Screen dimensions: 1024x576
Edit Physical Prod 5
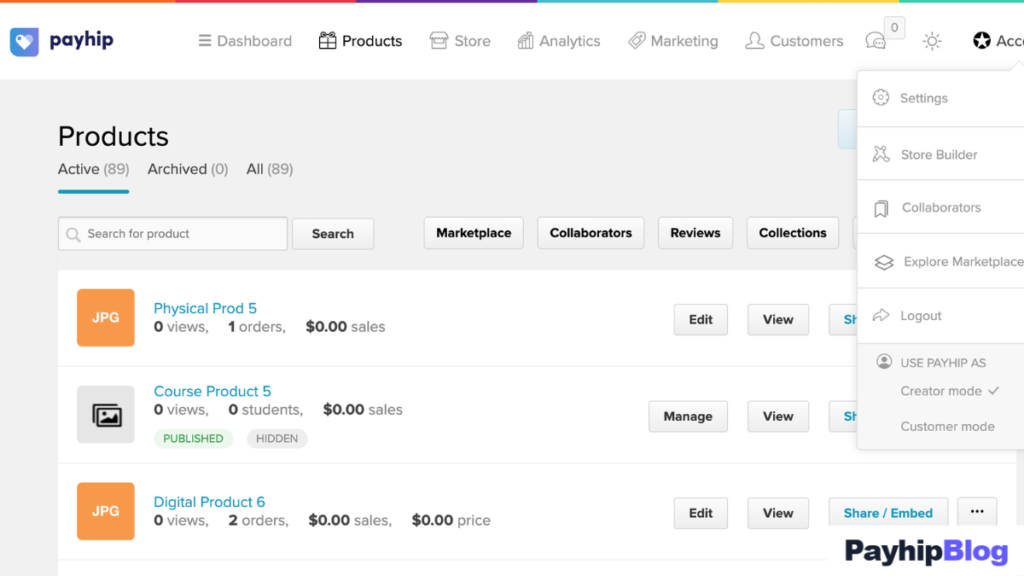coord(701,319)
